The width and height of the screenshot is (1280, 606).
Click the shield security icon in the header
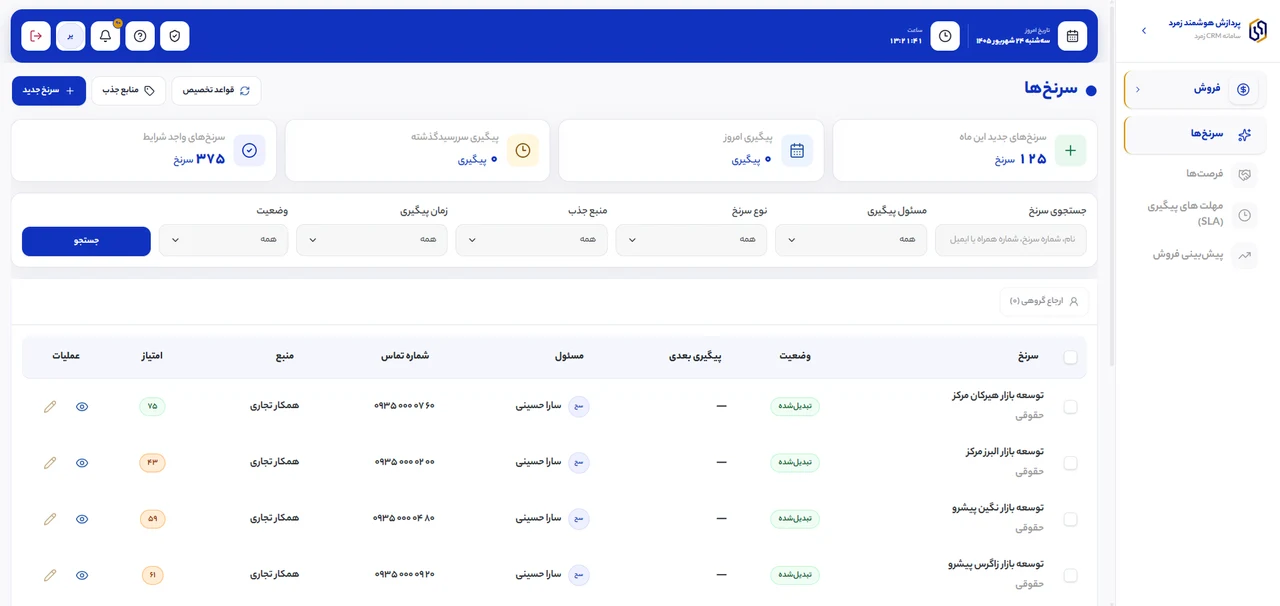click(175, 36)
